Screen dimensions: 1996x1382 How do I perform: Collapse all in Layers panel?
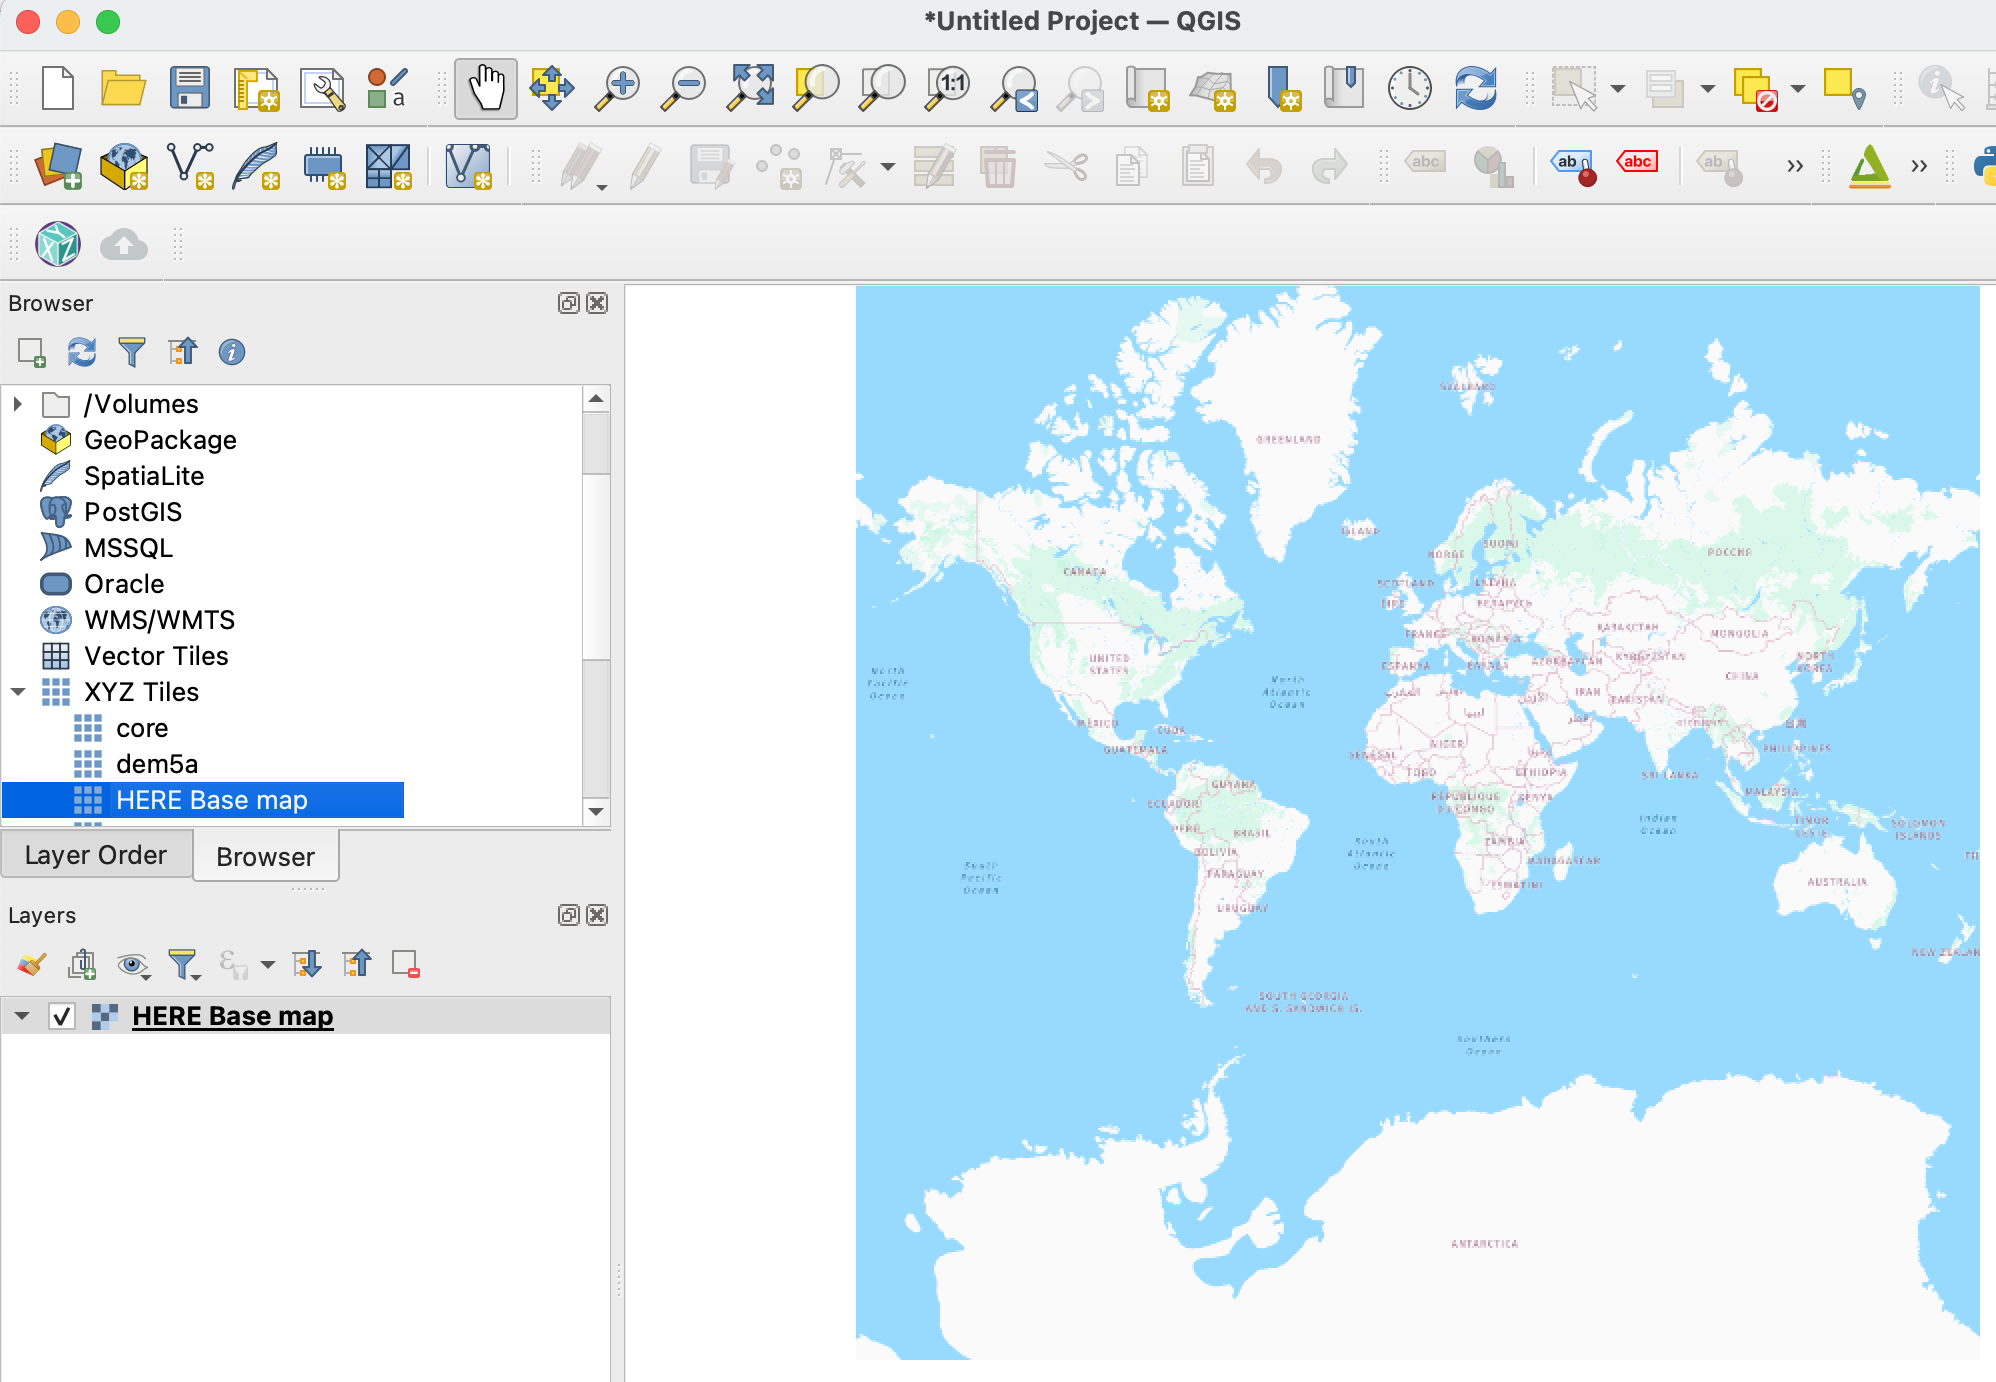click(357, 964)
